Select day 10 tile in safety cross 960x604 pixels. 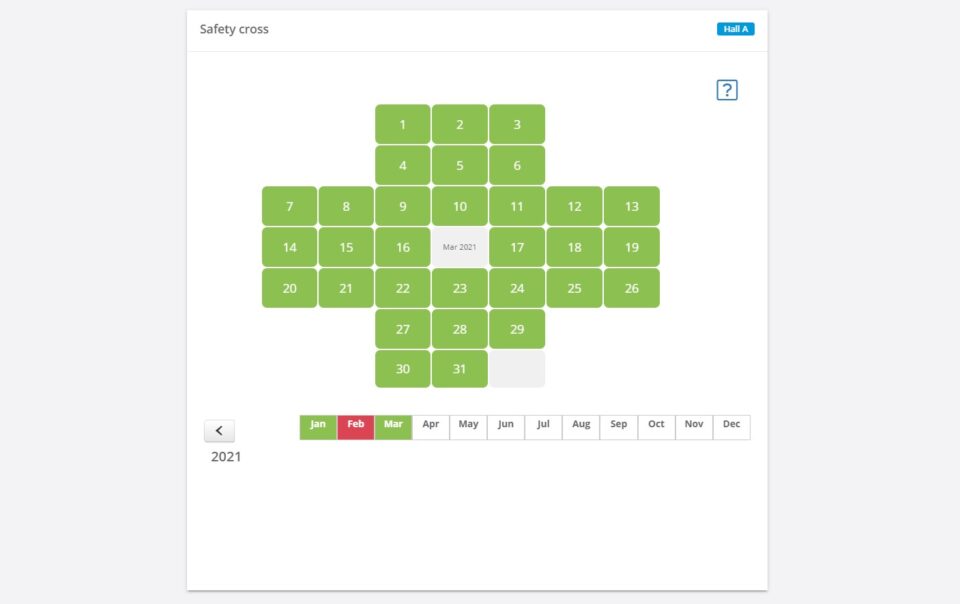tap(460, 206)
